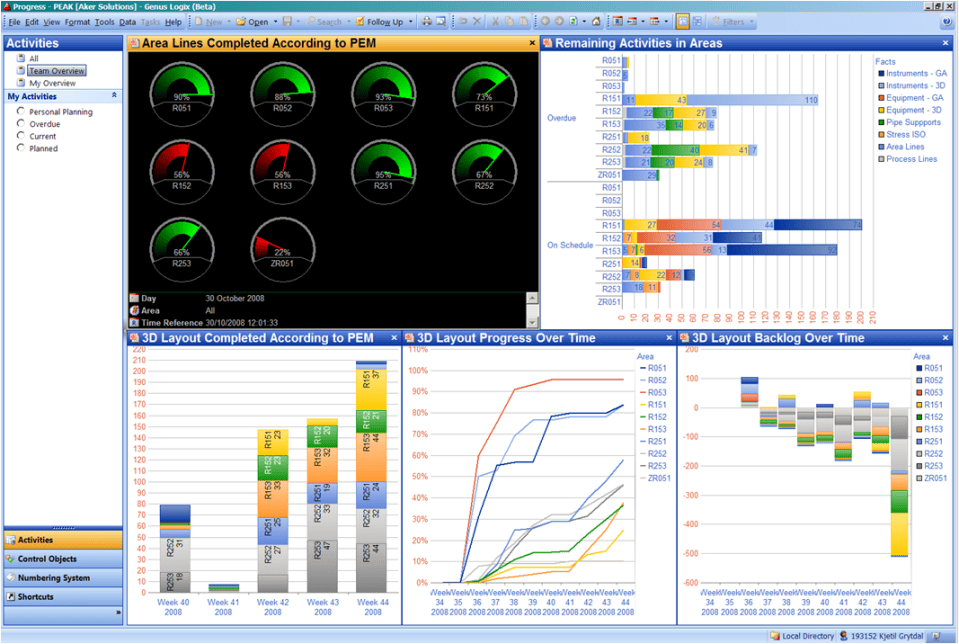This screenshot has height=644, width=959.
Task: Click the Refresh page icon
Action: pyautogui.click(x=574, y=21)
